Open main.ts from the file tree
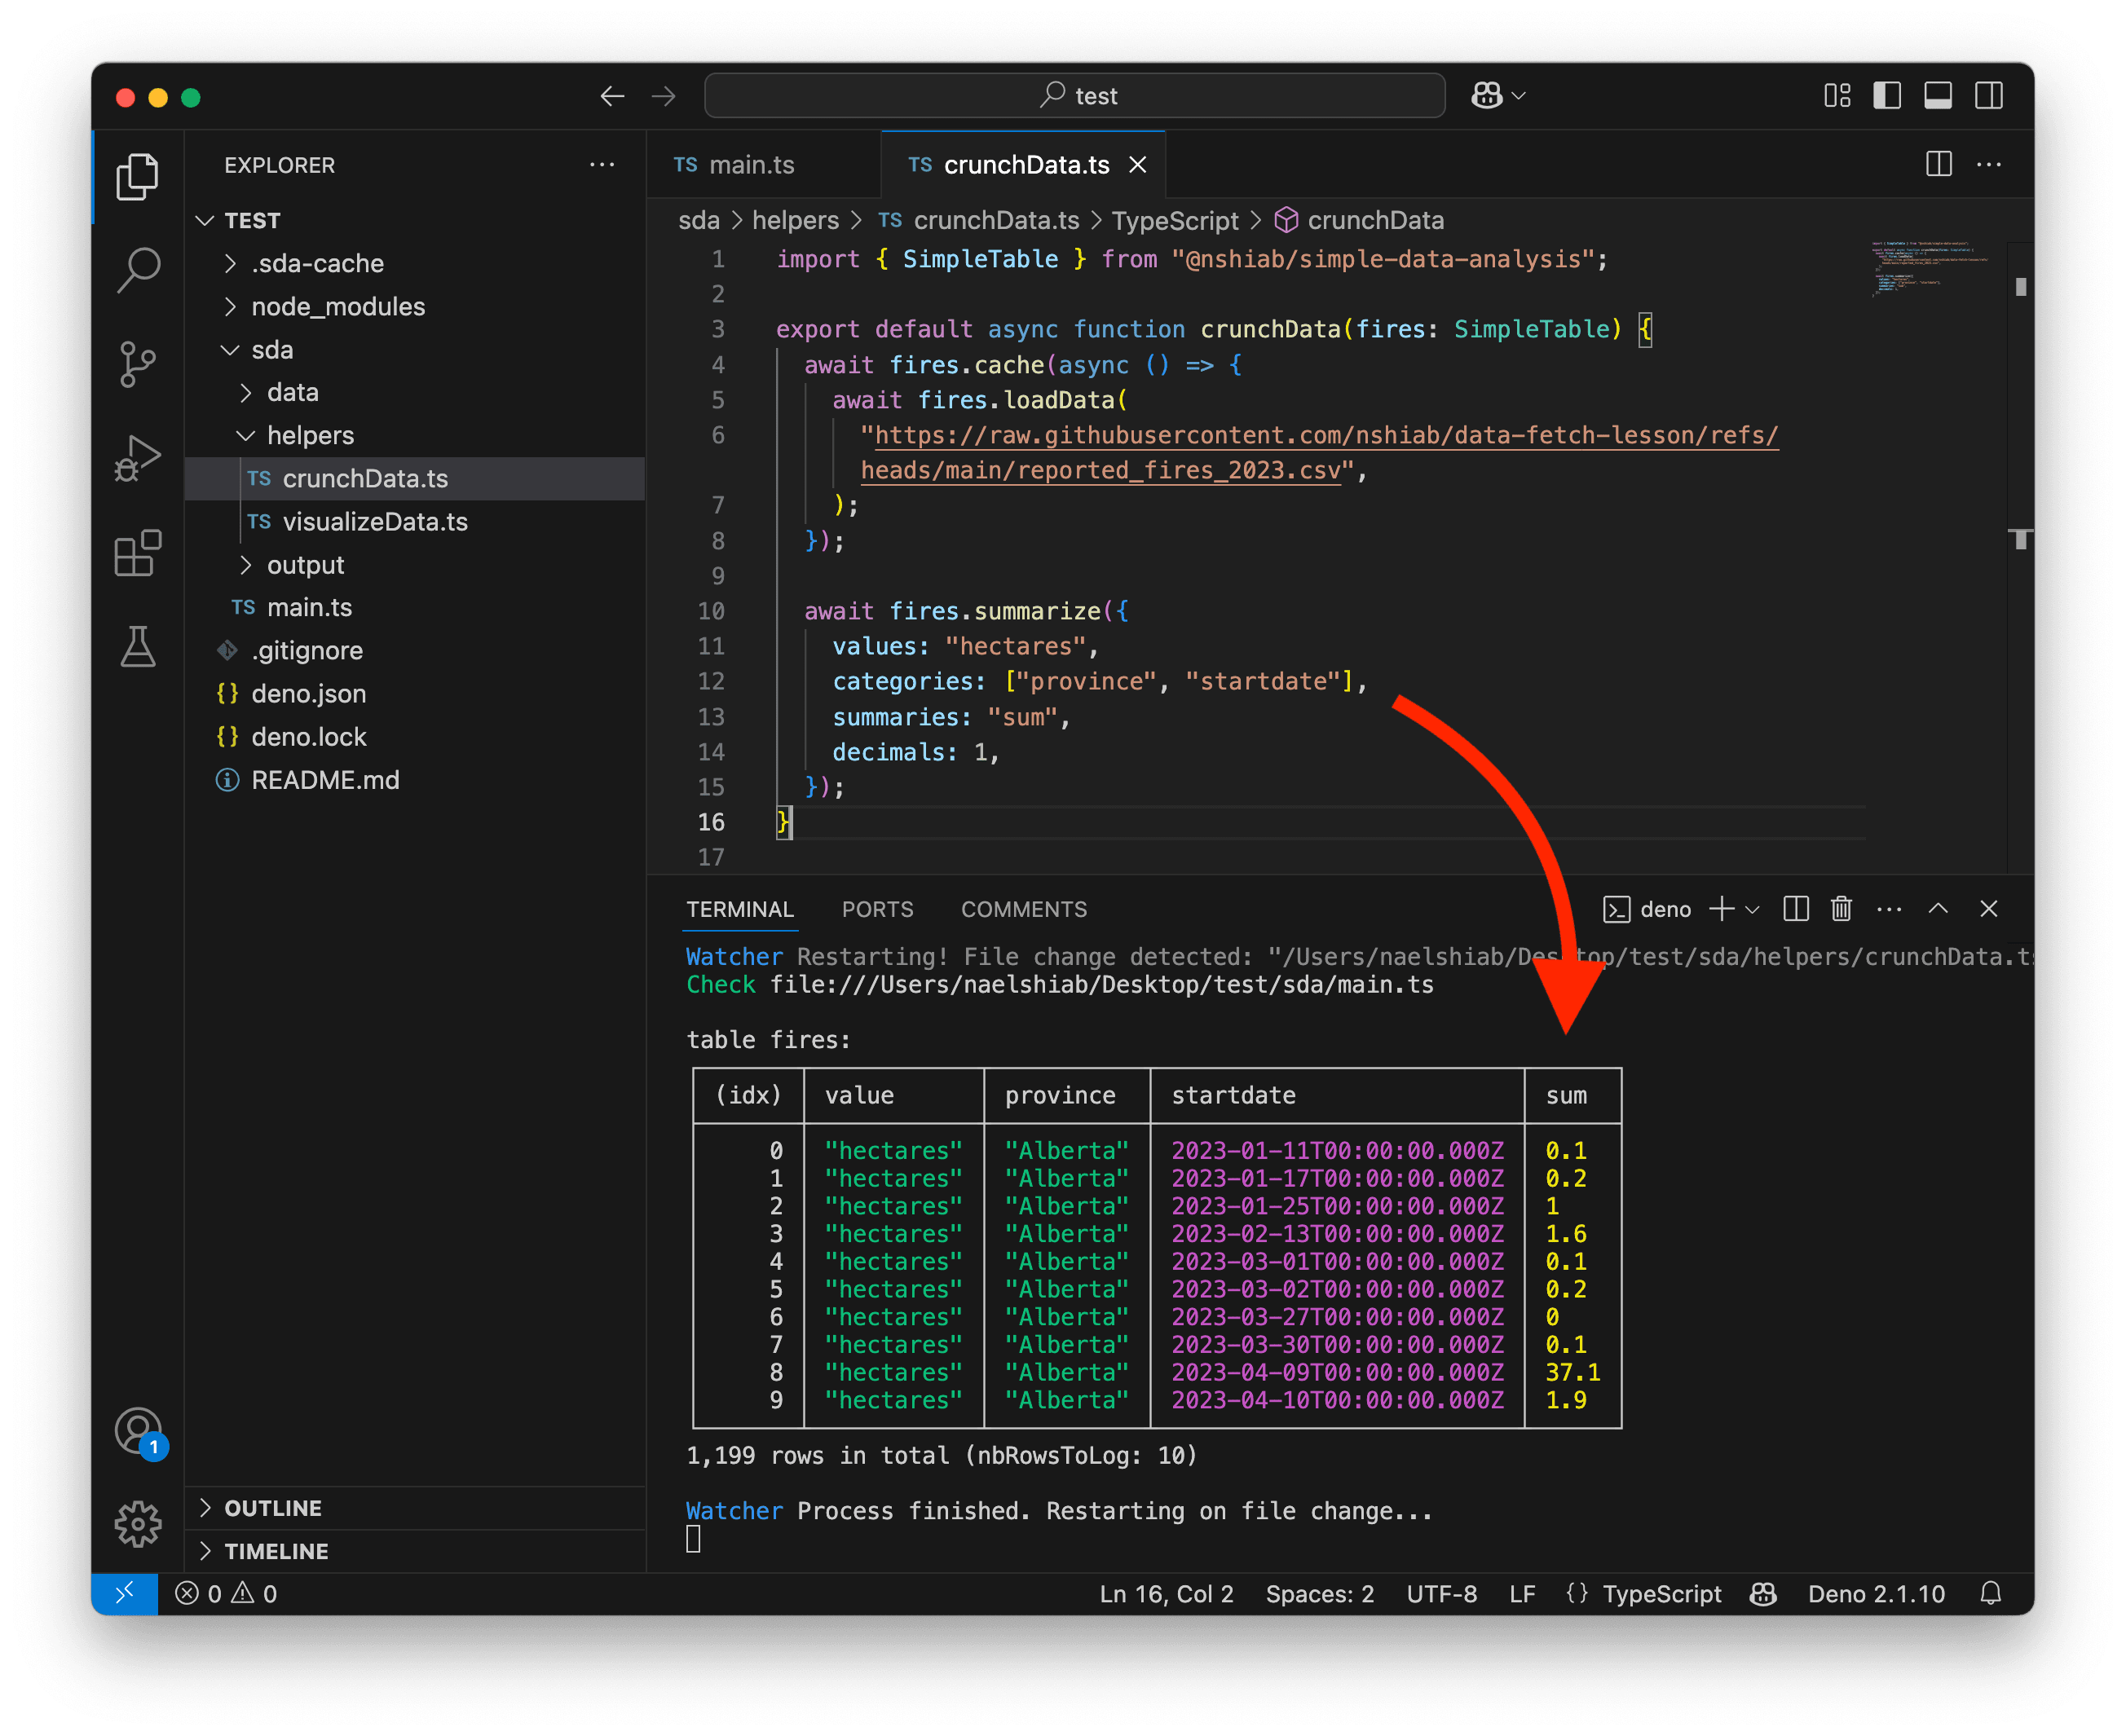Image resolution: width=2126 pixels, height=1736 pixels. click(415, 607)
